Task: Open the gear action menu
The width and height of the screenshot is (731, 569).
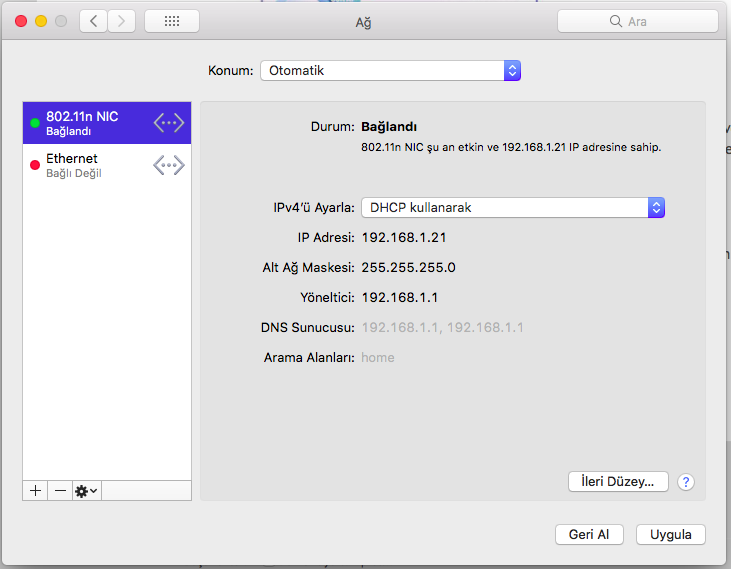Action: pos(86,491)
